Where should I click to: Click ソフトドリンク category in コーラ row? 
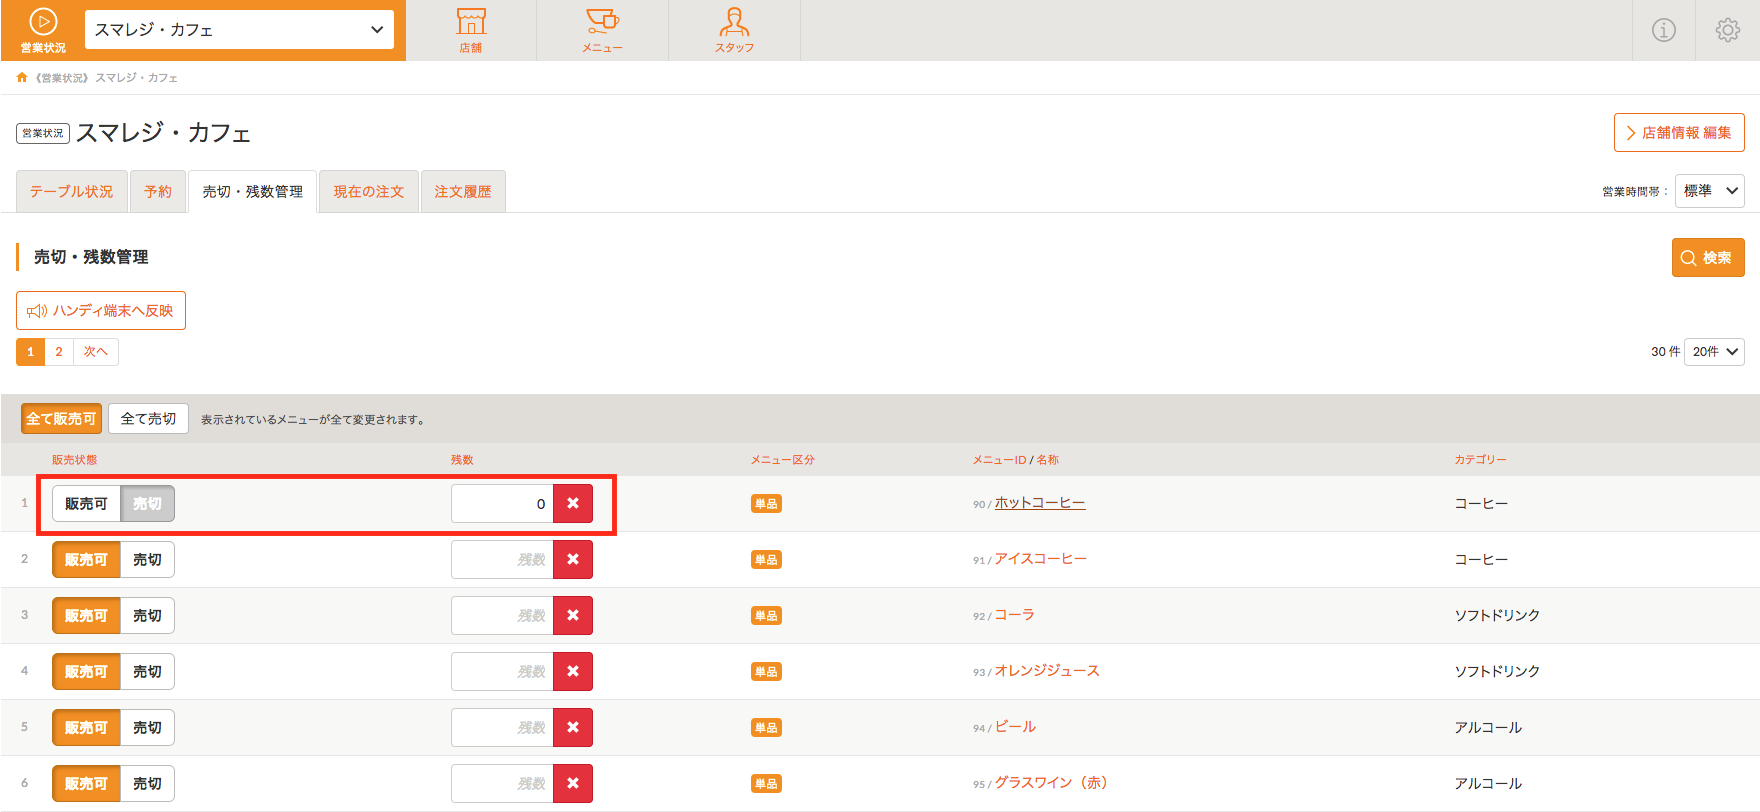coord(1497,615)
